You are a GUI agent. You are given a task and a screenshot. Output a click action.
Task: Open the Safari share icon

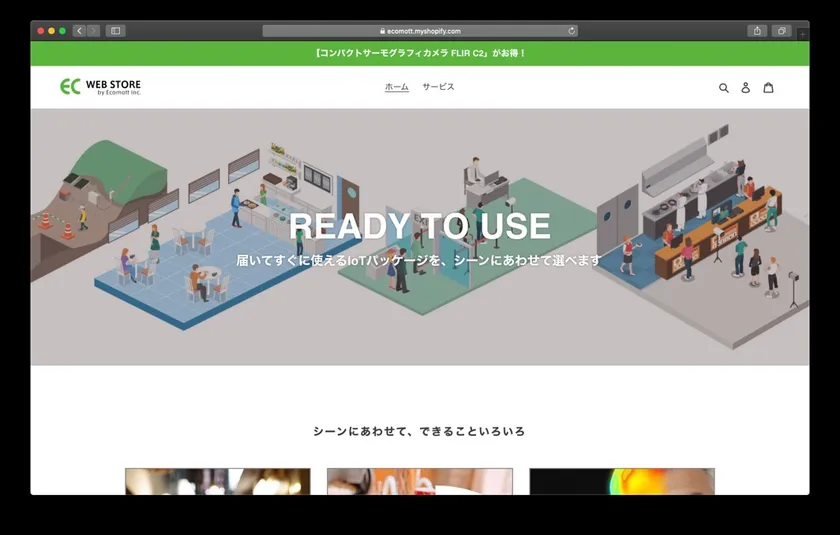click(x=757, y=31)
